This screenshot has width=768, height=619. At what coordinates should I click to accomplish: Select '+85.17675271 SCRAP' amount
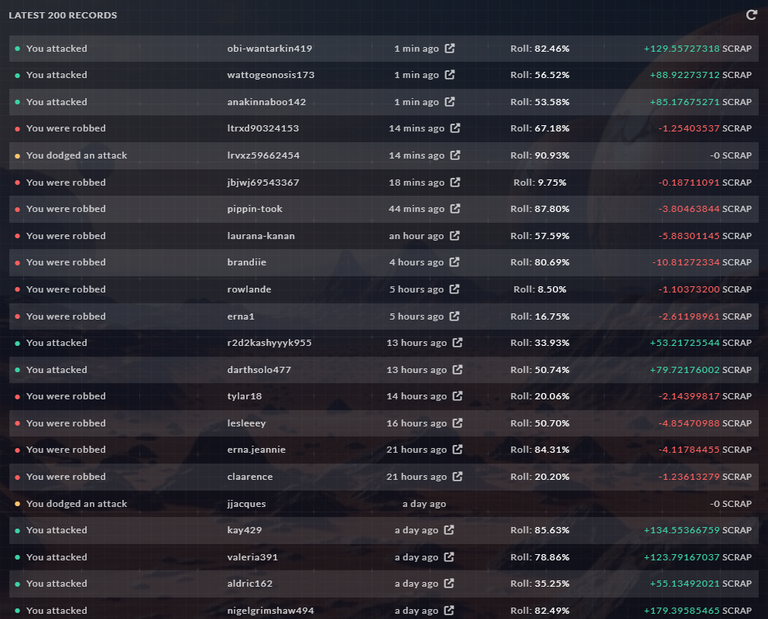pyautogui.click(x=700, y=102)
